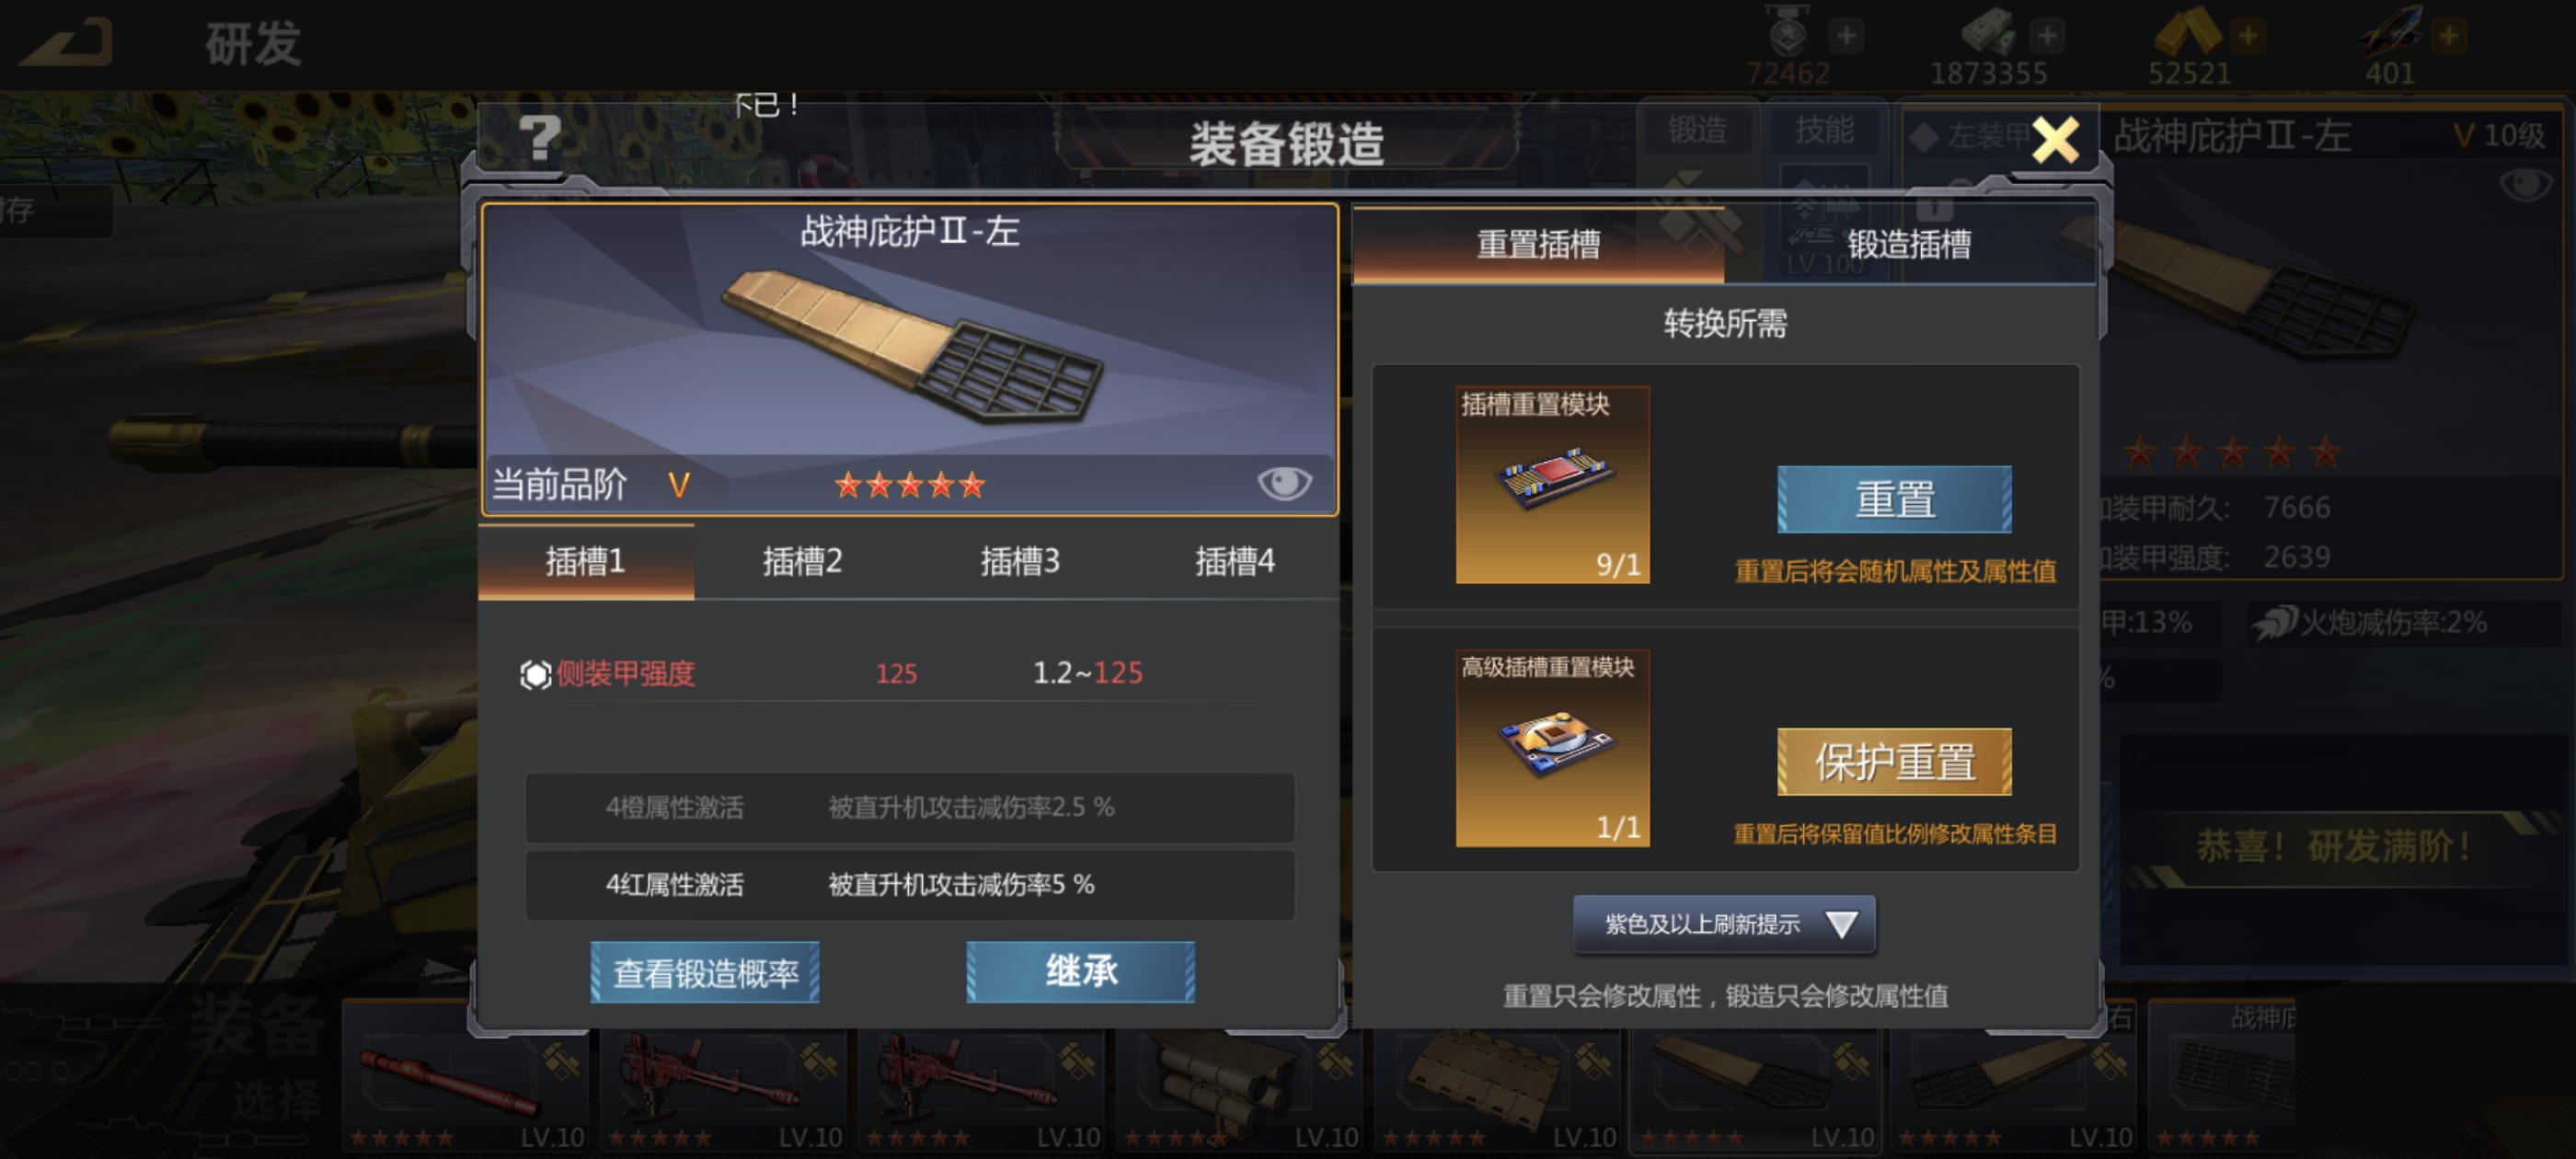Image resolution: width=2576 pixels, height=1159 pixels.
Task: Tap the gold plus icon beside 52521
Action: tap(2247, 37)
